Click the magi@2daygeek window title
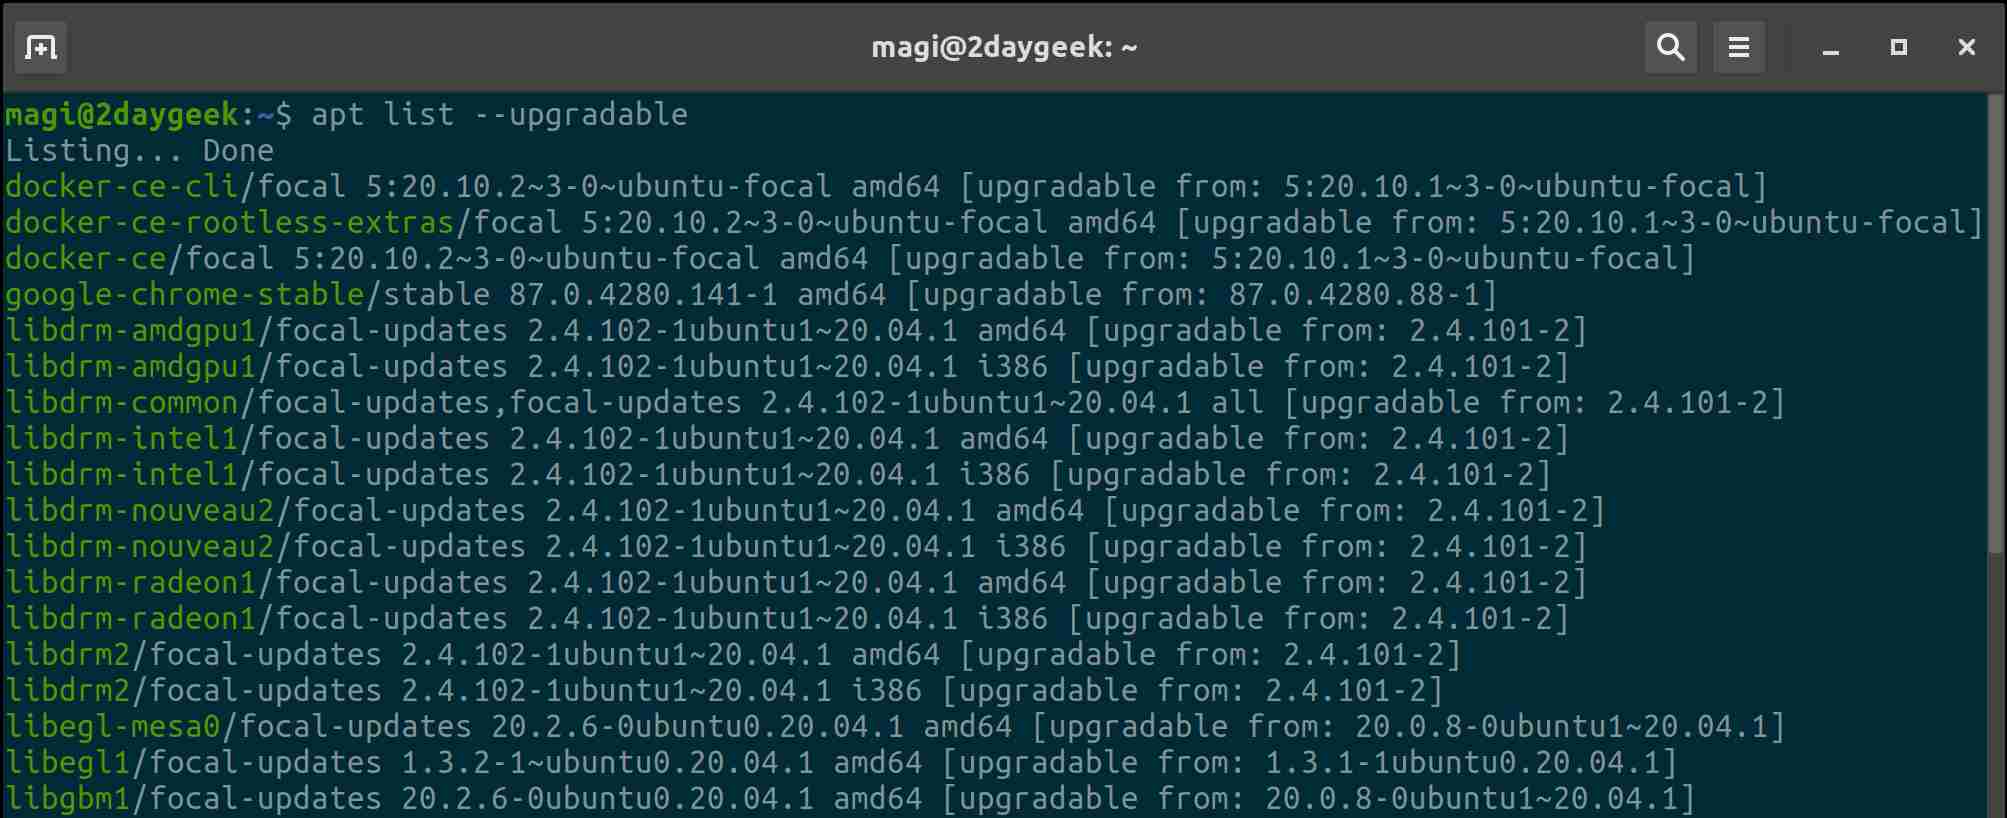 [1003, 47]
